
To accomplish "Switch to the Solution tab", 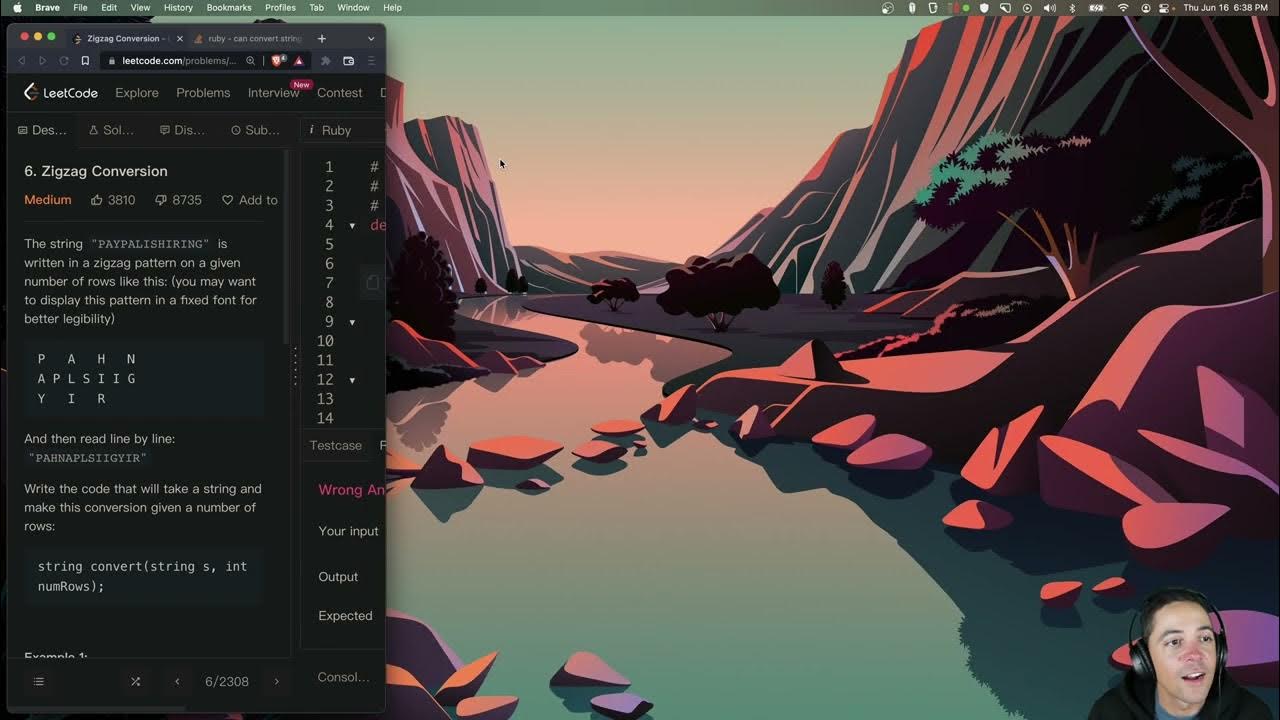I will coord(111,130).
